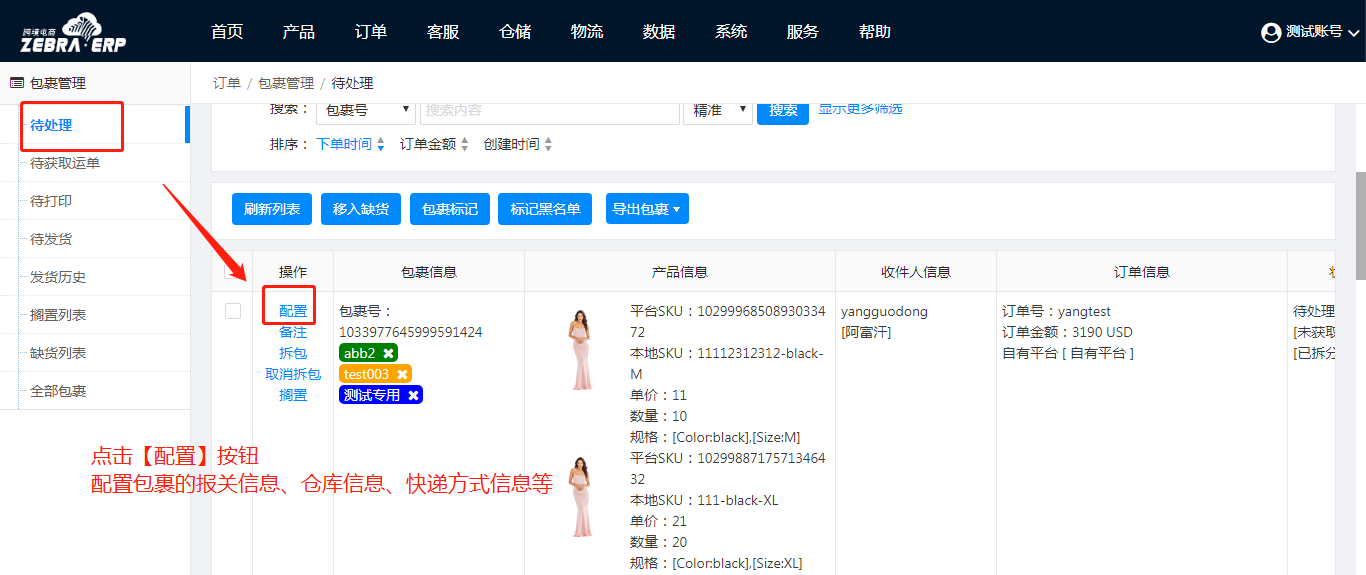The width and height of the screenshot is (1366, 575).
Task: Open the 仓储 top menu
Action: coord(515,32)
